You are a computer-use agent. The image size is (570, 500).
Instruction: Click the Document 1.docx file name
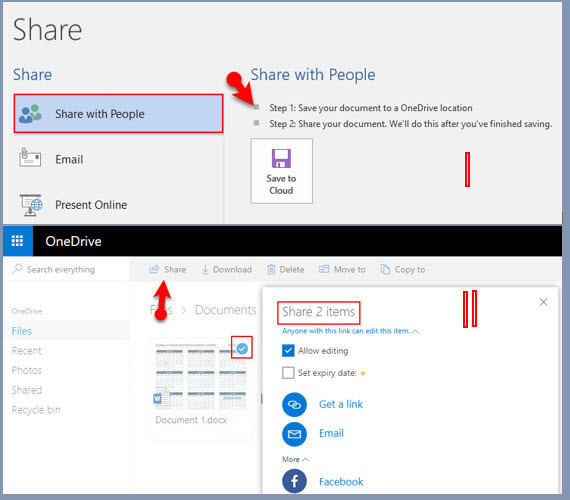coord(191,420)
